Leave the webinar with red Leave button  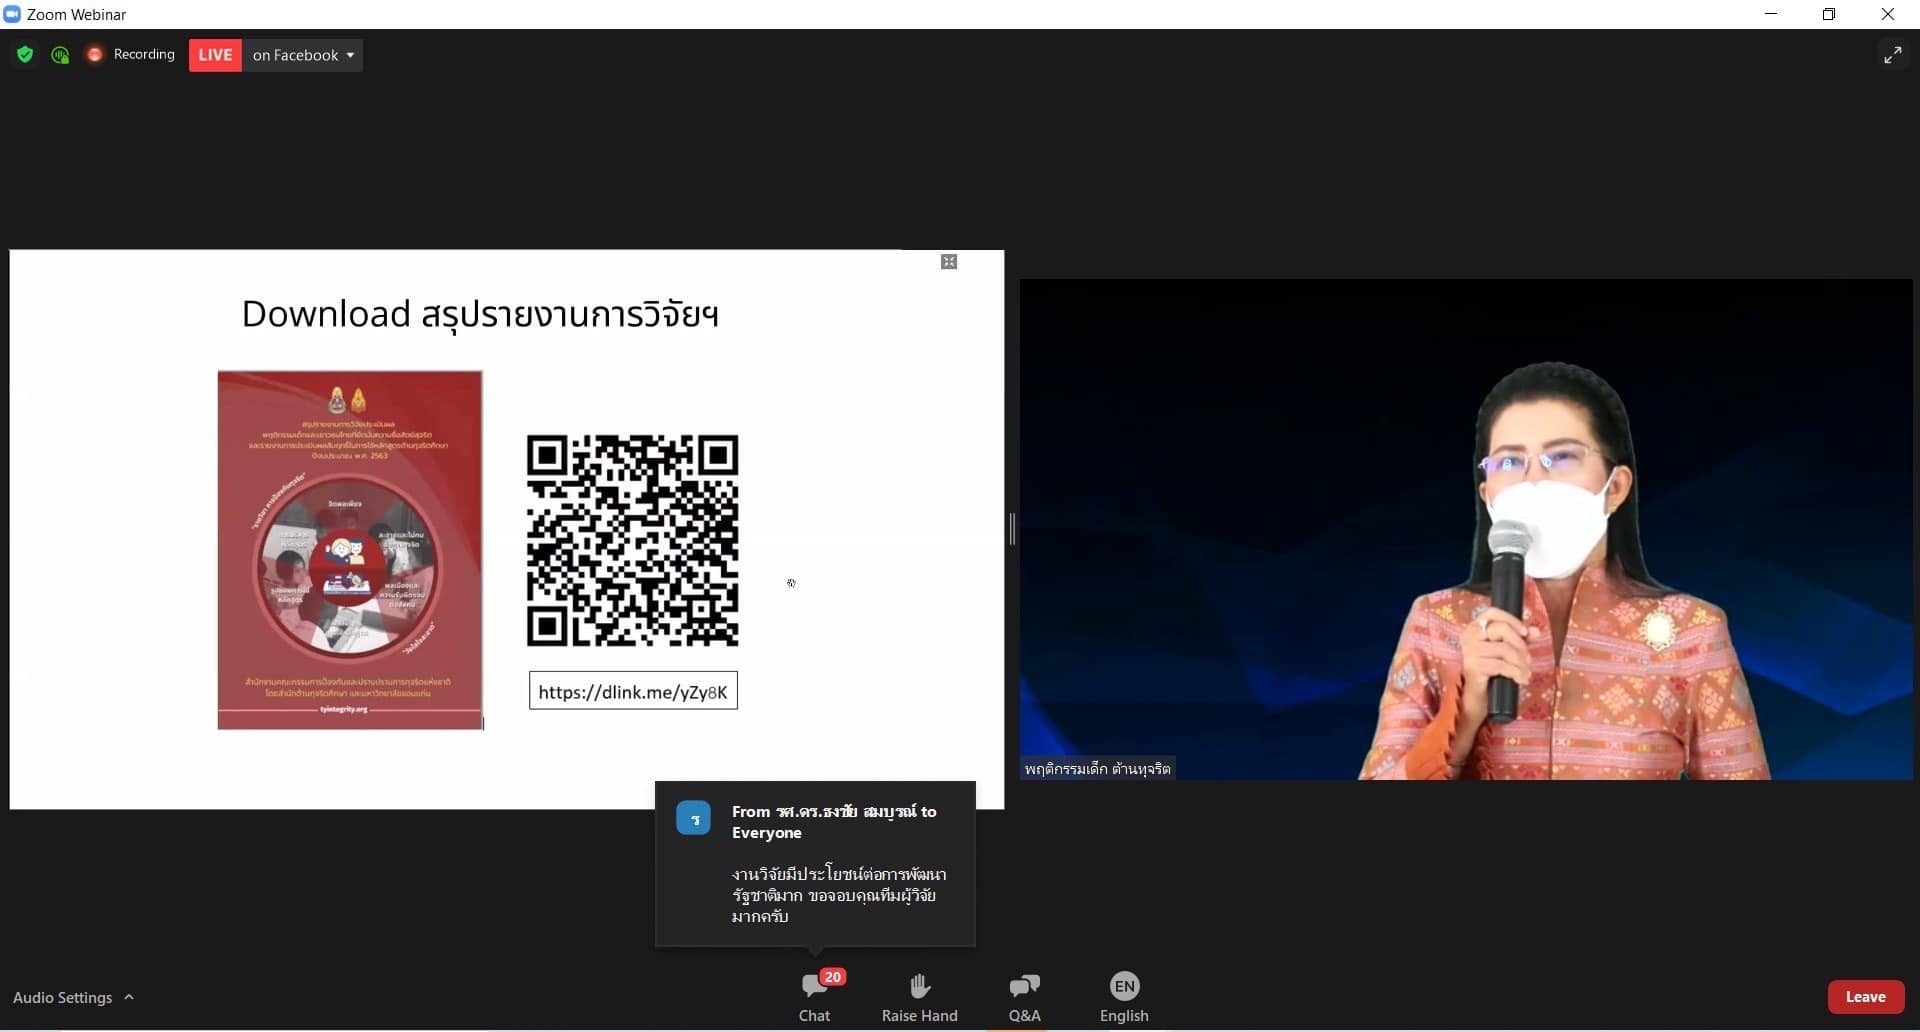click(1866, 997)
